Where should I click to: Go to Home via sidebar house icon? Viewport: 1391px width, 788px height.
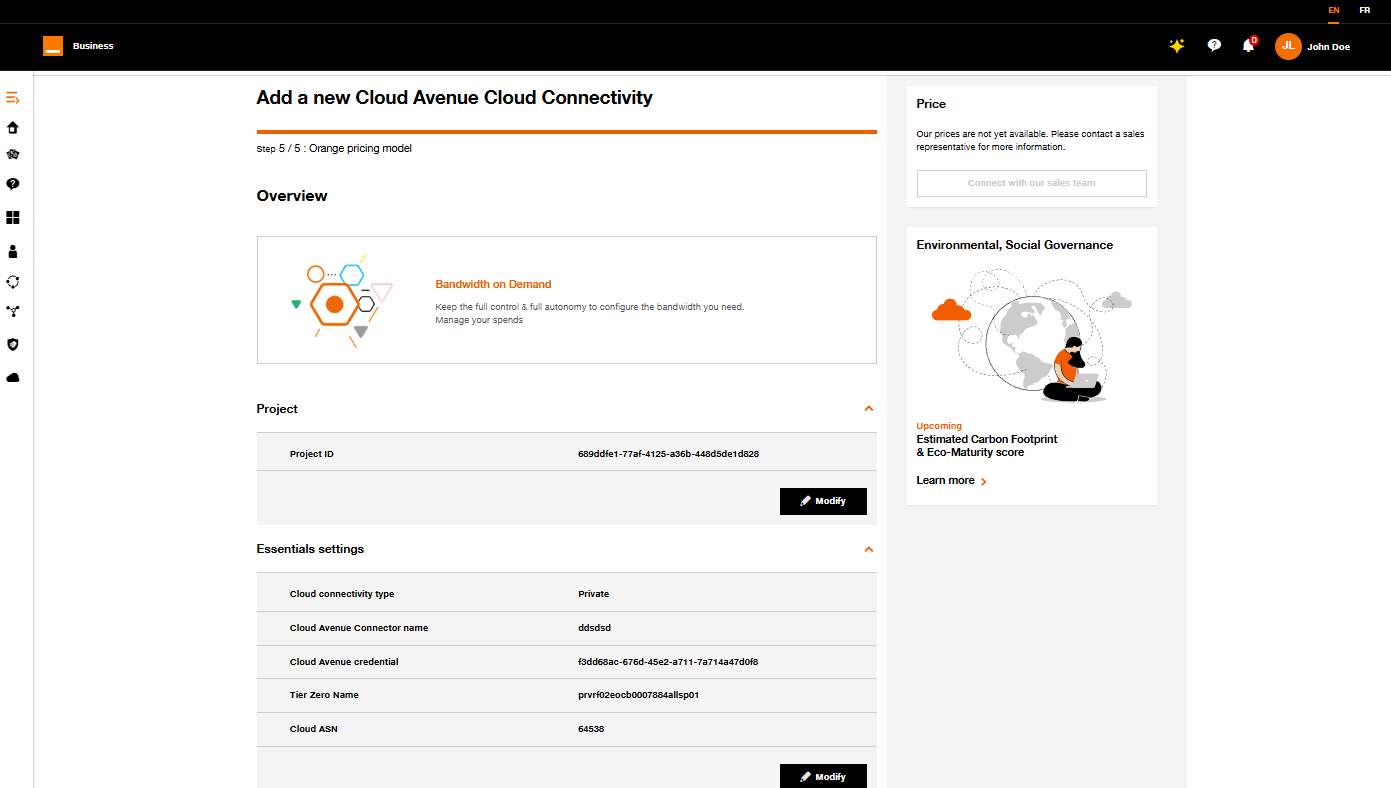tap(13, 127)
